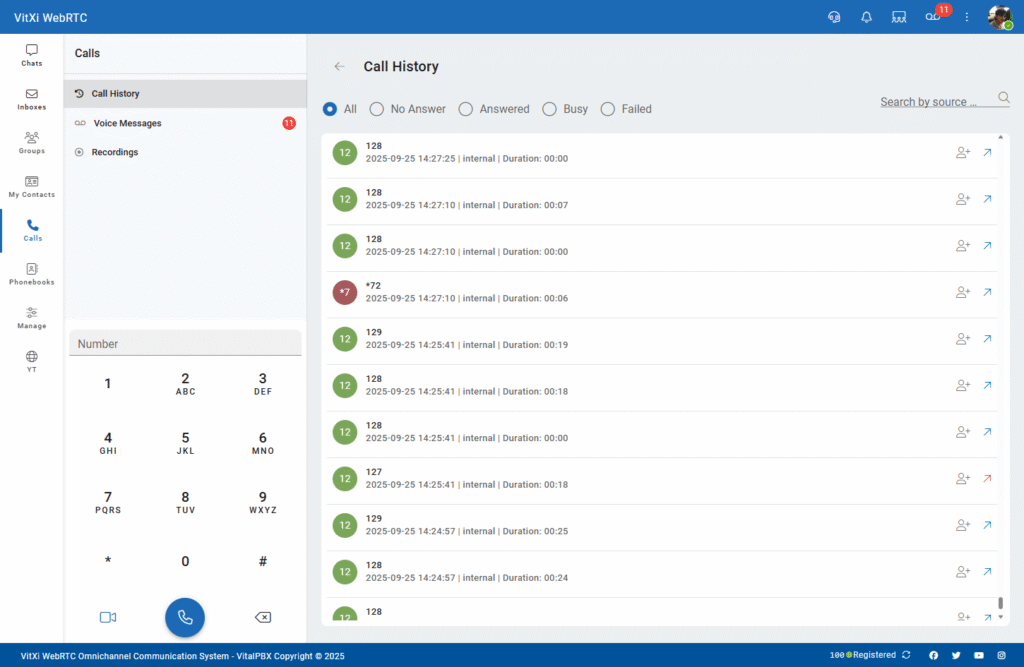Select the Failed radio filter
The width and height of the screenshot is (1024, 667).
[607, 109]
